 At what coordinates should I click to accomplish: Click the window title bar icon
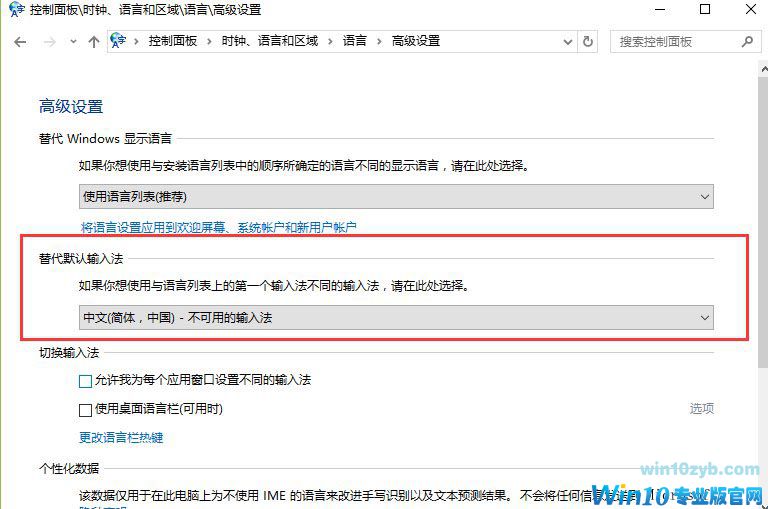coord(17,9)
